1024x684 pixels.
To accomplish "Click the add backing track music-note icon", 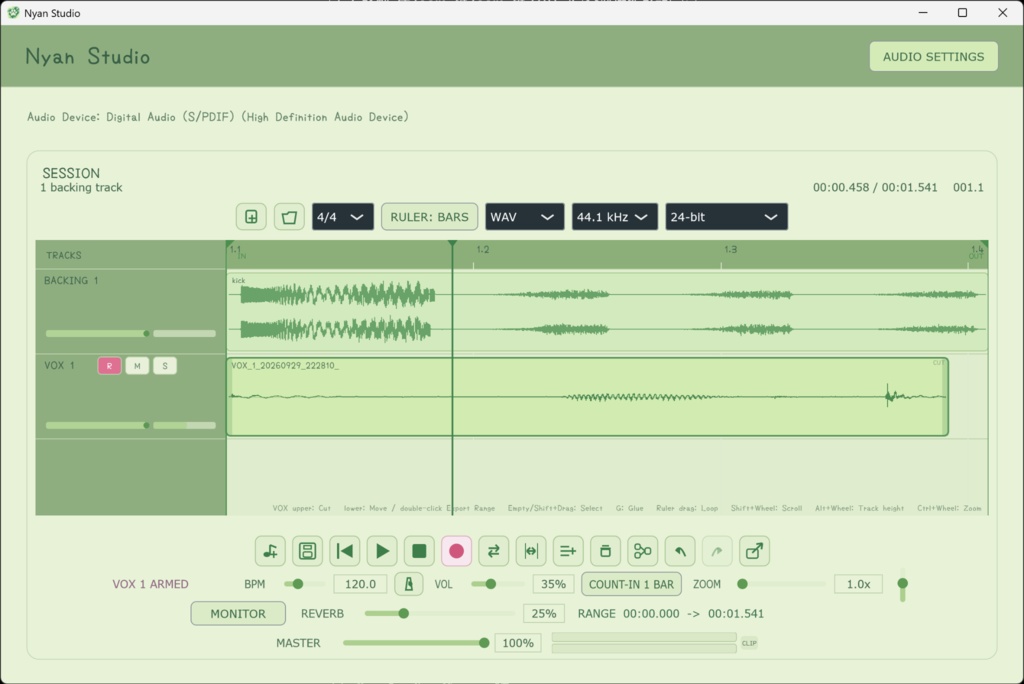I will tap(270, 551).
